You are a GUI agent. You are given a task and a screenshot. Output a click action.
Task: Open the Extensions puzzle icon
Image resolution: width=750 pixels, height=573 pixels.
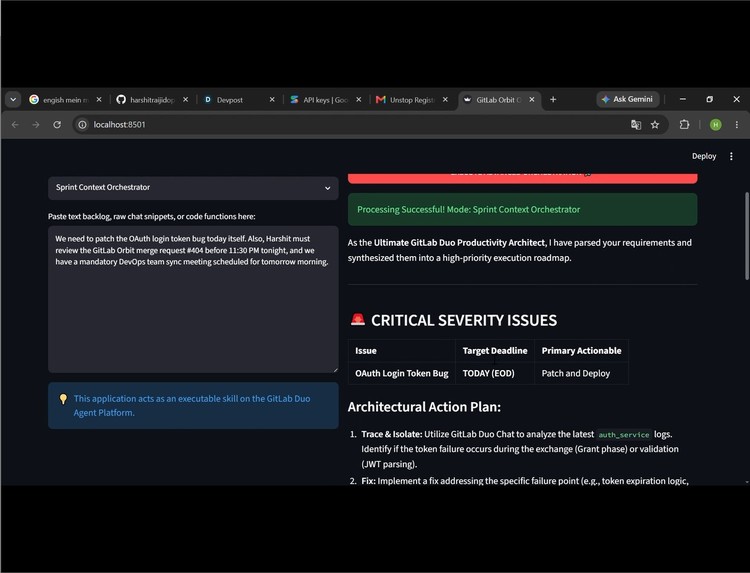684,124
